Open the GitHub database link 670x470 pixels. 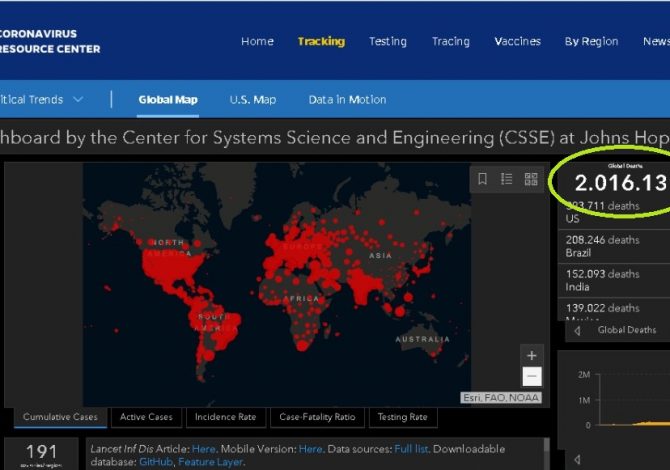[156, 462]
